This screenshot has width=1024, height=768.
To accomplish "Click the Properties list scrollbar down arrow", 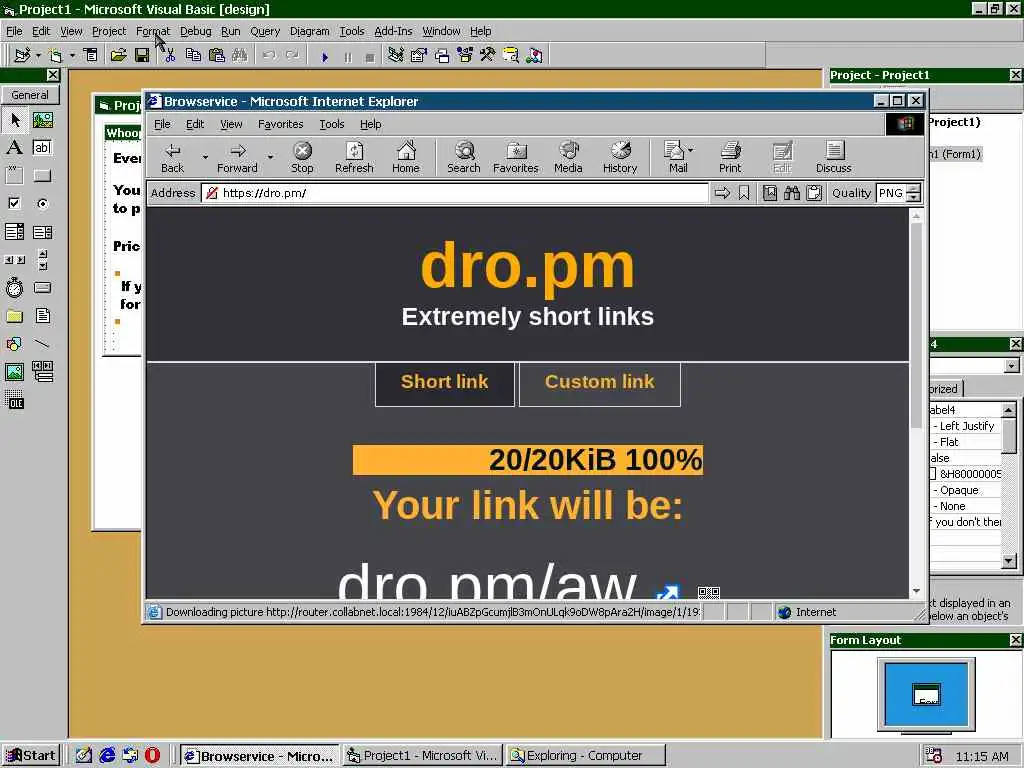I will click(x=1009, y=560).
